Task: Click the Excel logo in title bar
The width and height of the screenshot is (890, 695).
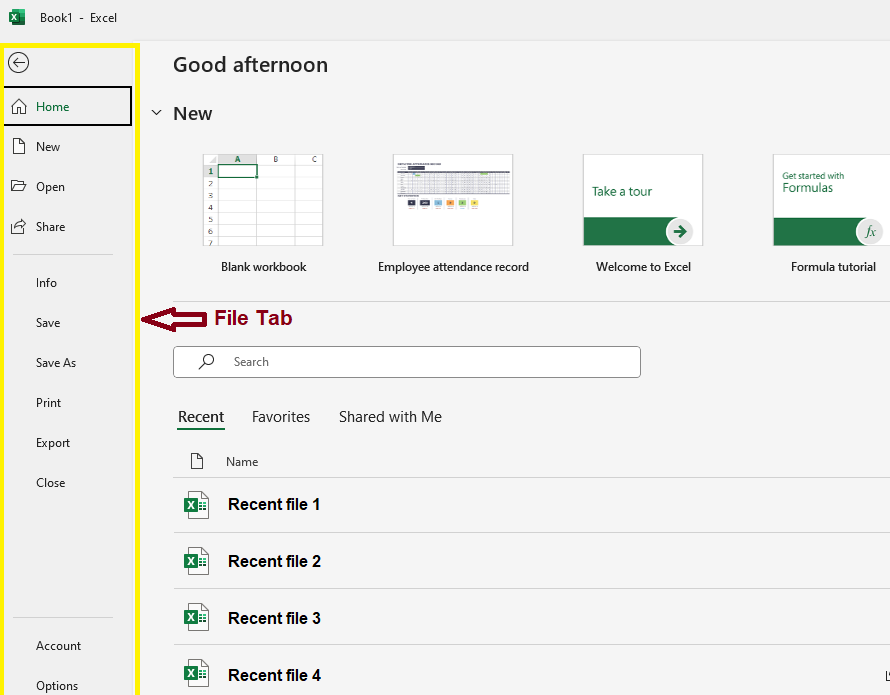Action: [16, 17]
